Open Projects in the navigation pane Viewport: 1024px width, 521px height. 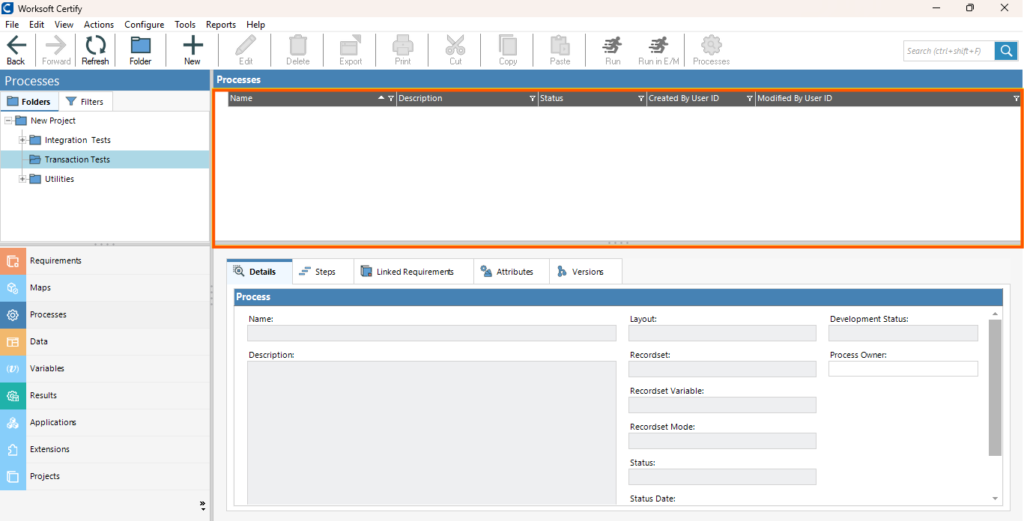pos(104,477)
